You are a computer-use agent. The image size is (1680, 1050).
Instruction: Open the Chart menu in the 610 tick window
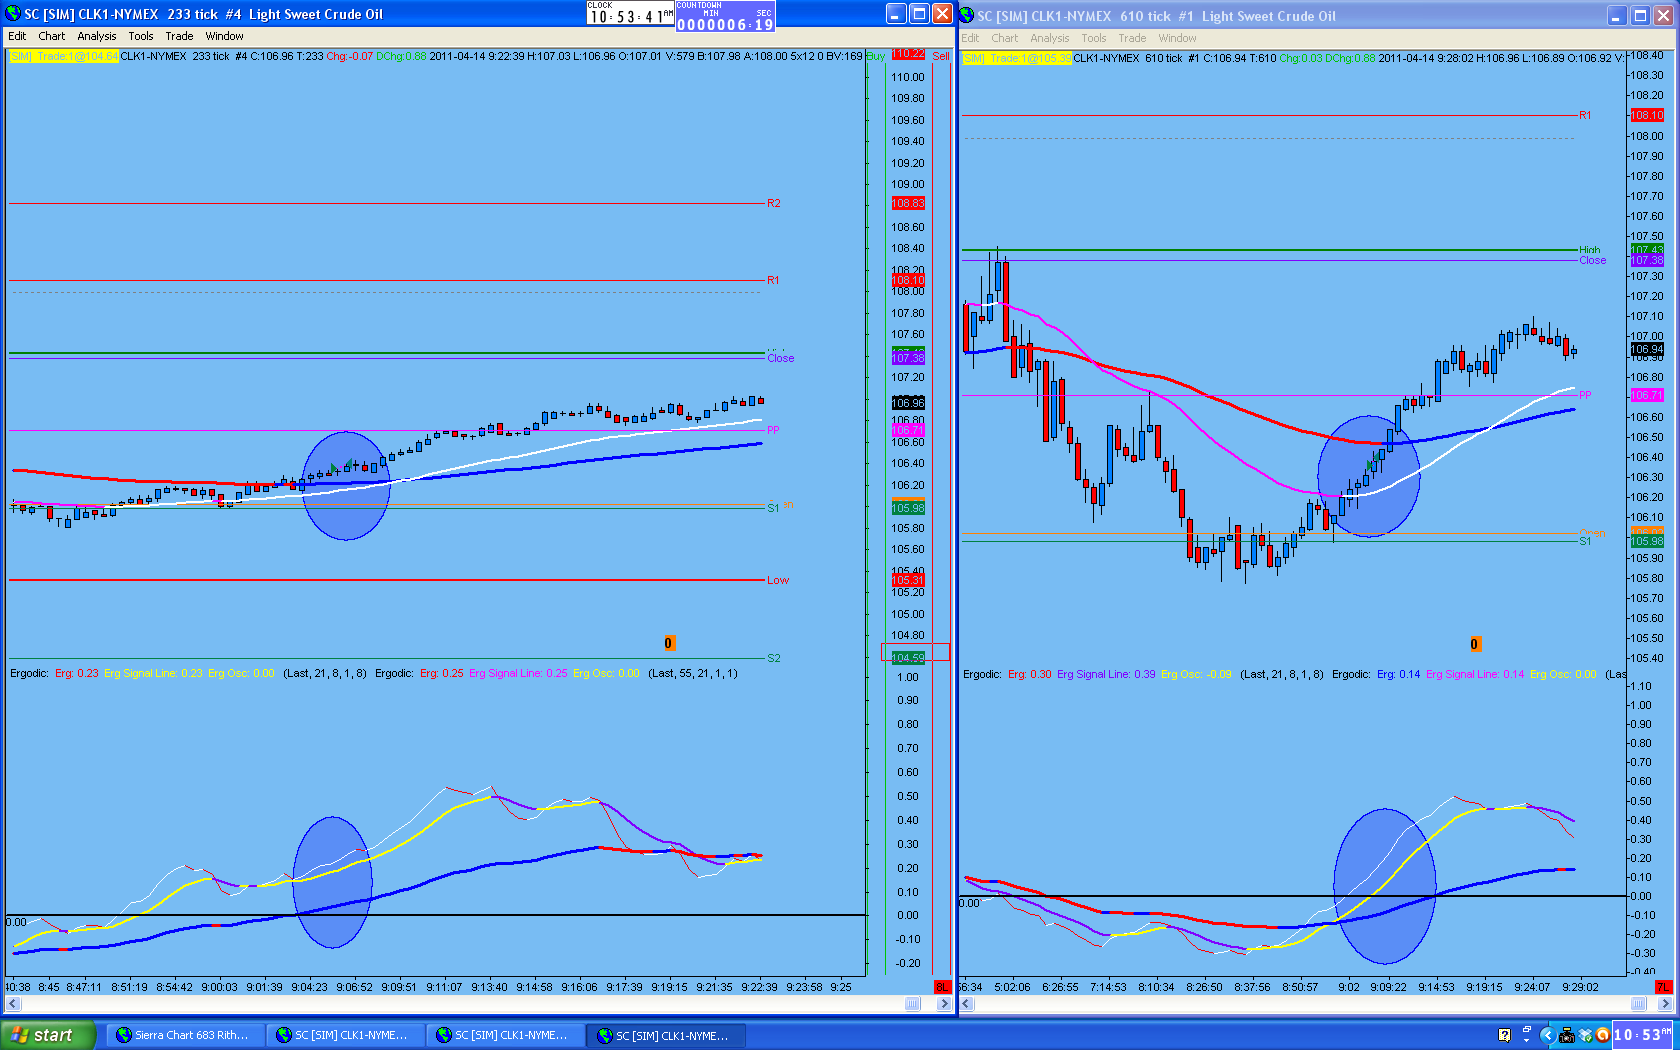point(1005,38)
